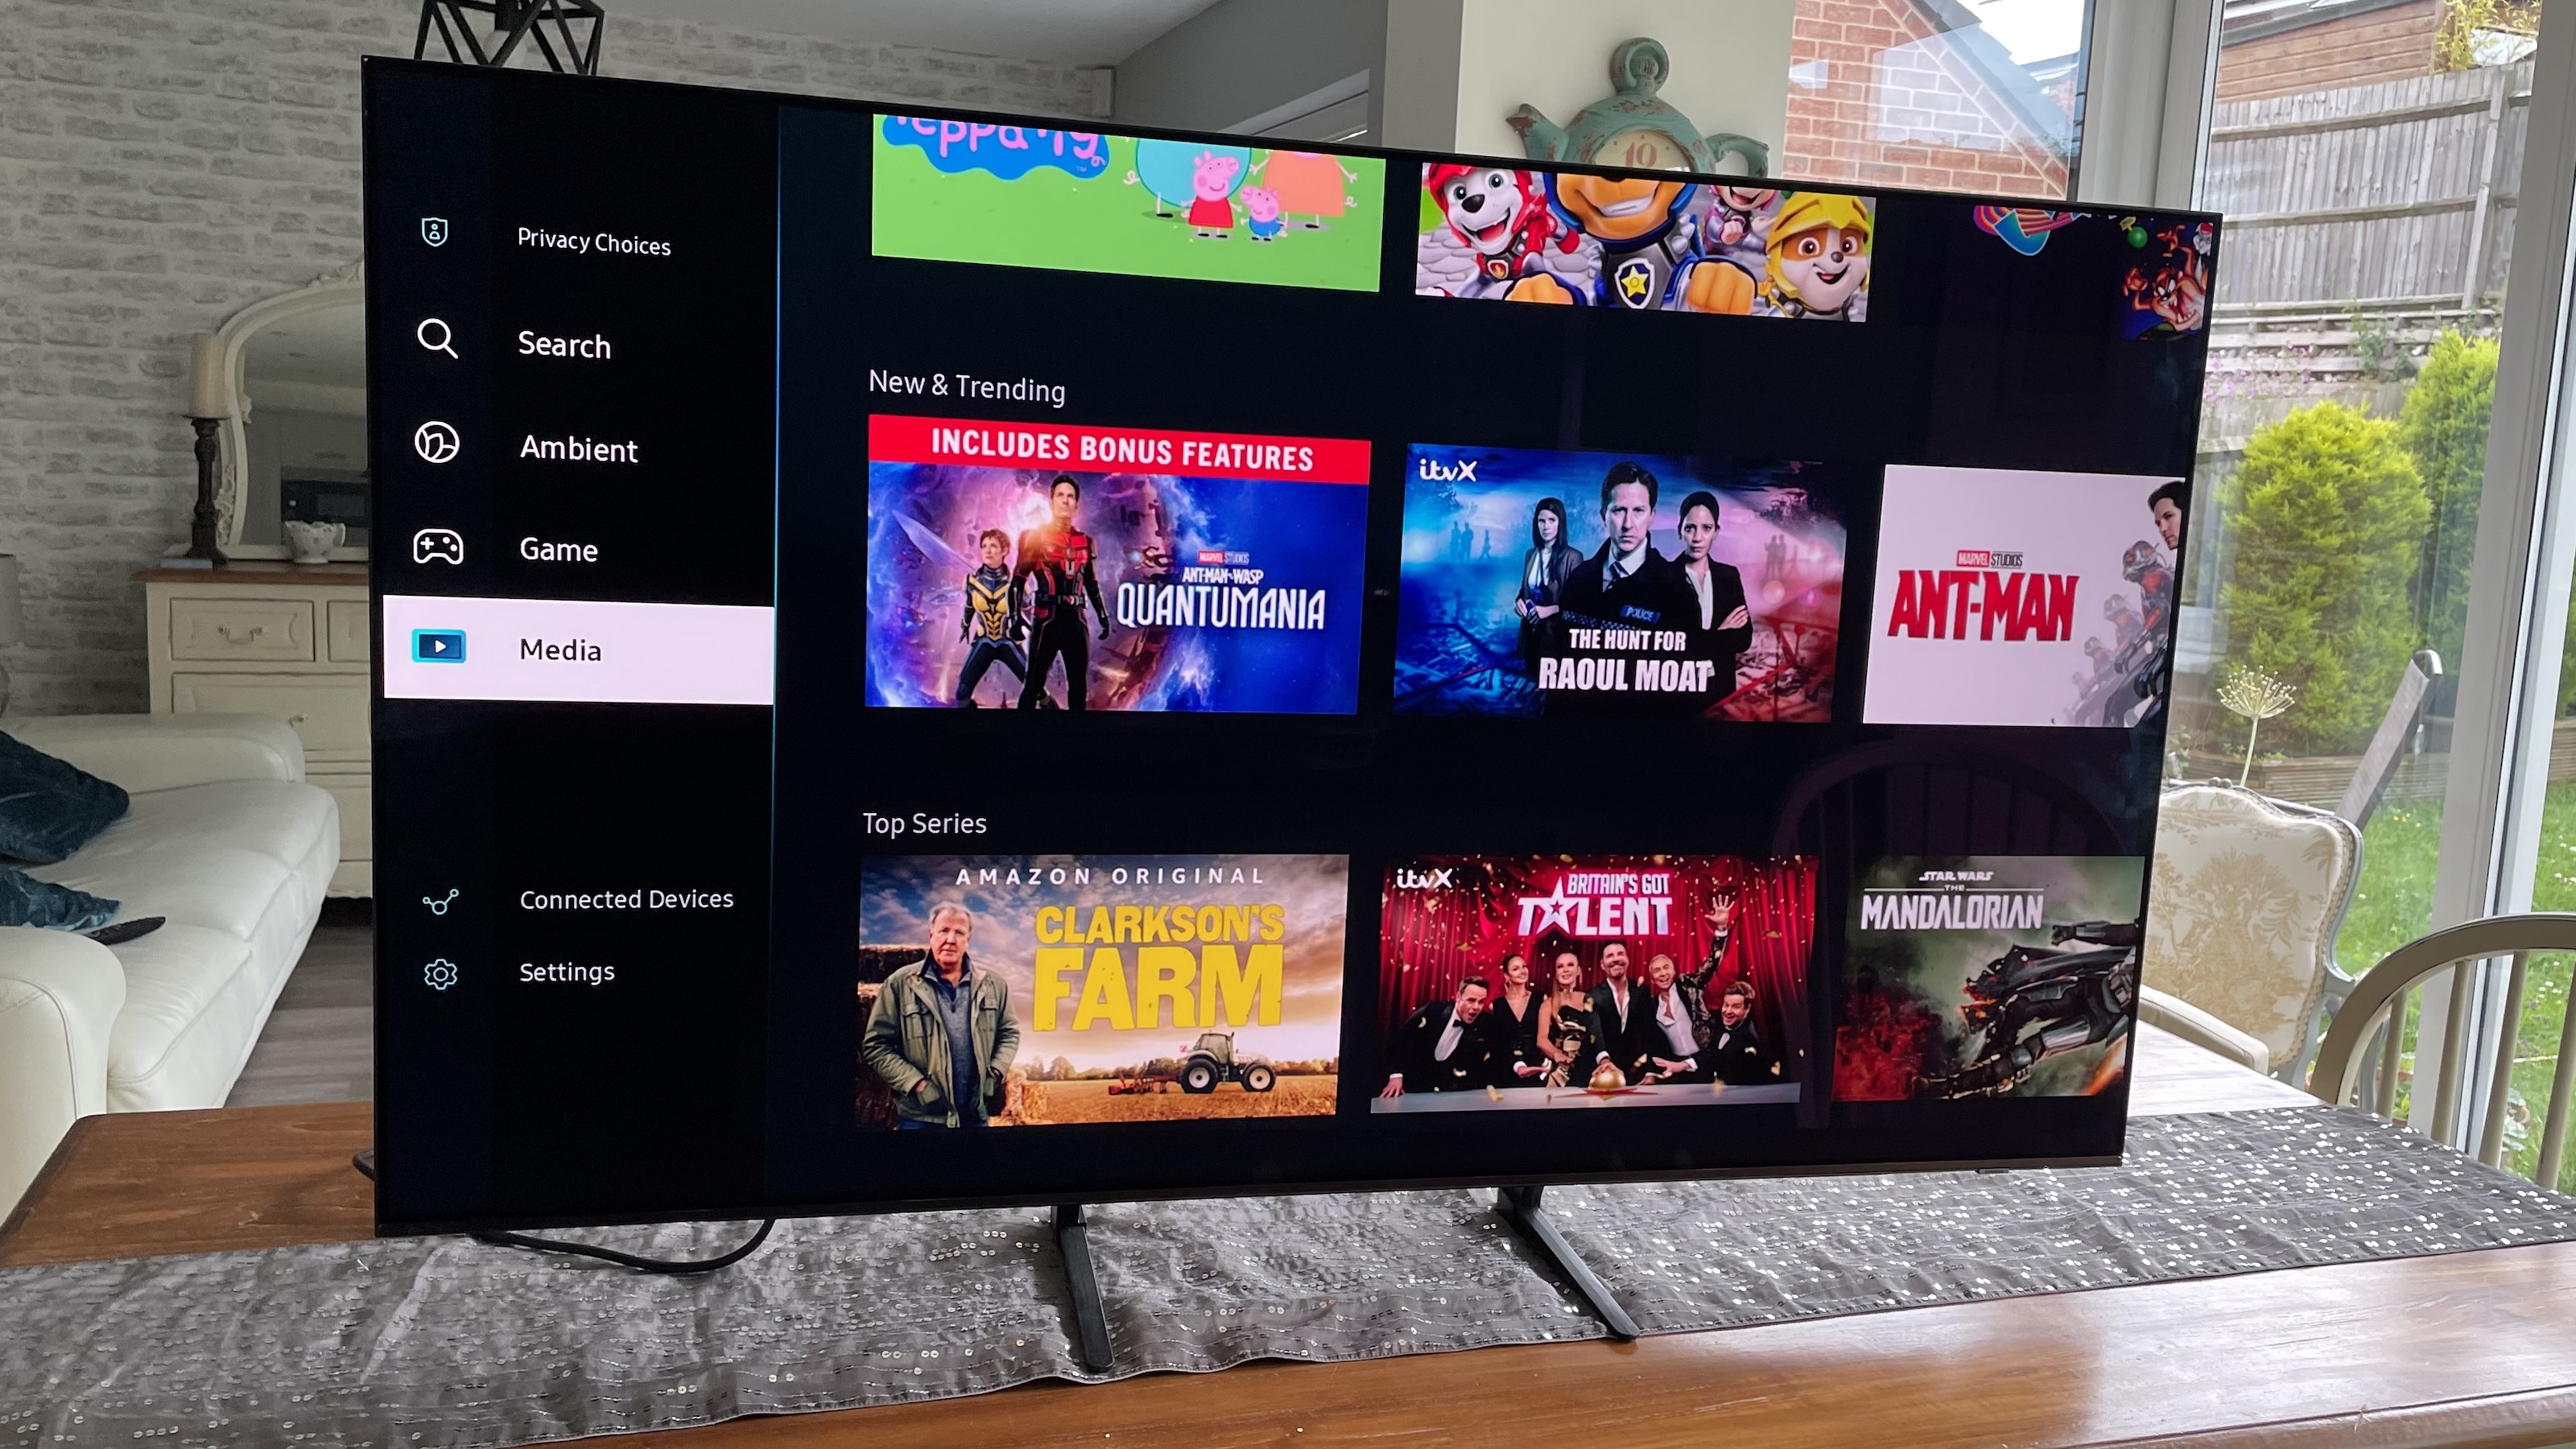Open the Ambient mode icon
This screenshot has height=1449, width=2576.
(437, 448)
